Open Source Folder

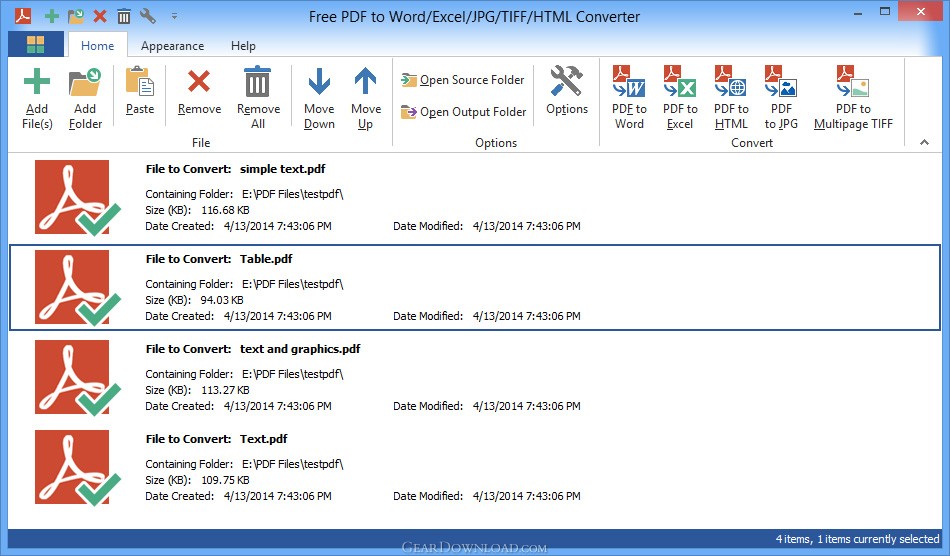[463, 80]
